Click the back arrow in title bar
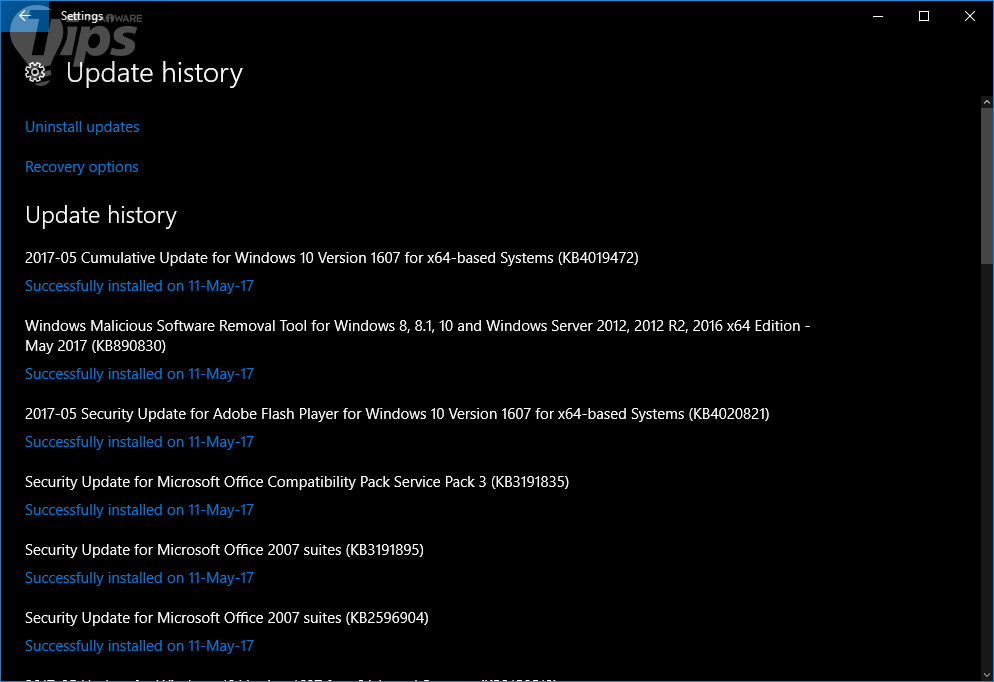Image resolution: width=994 pixels, height=682 pixels. (24, 16)
